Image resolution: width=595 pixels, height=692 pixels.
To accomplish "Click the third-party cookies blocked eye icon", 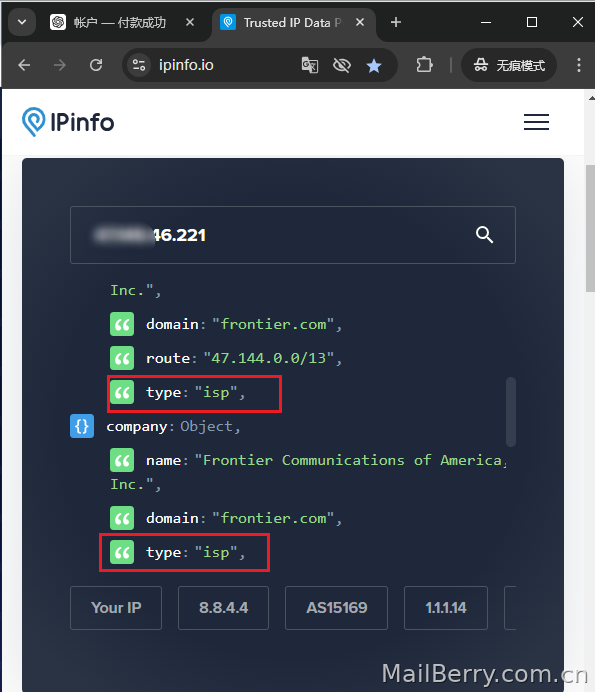I will tap(342, 65).
